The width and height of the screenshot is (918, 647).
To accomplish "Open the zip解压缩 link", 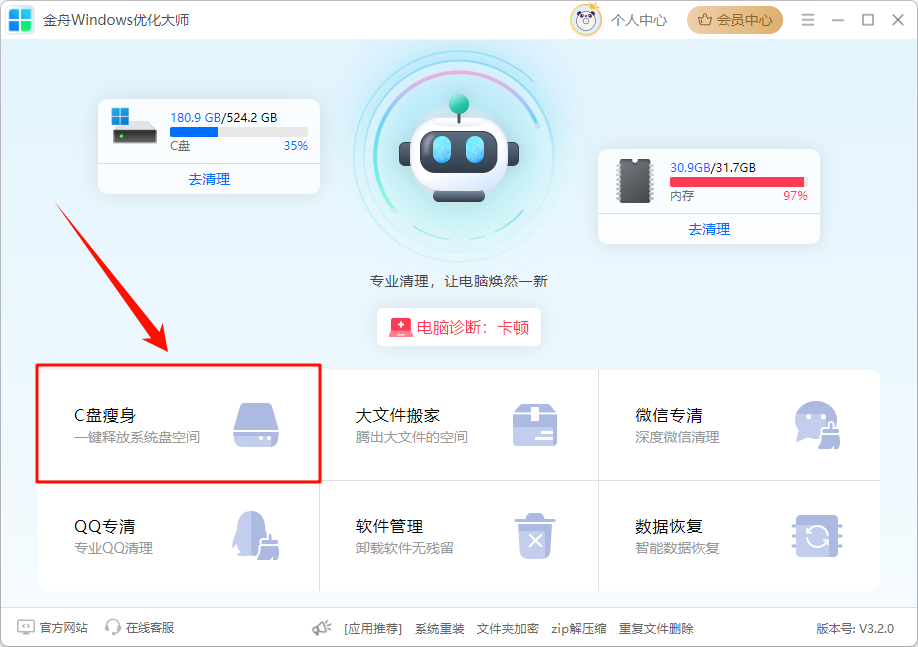I will pos(578,629).
